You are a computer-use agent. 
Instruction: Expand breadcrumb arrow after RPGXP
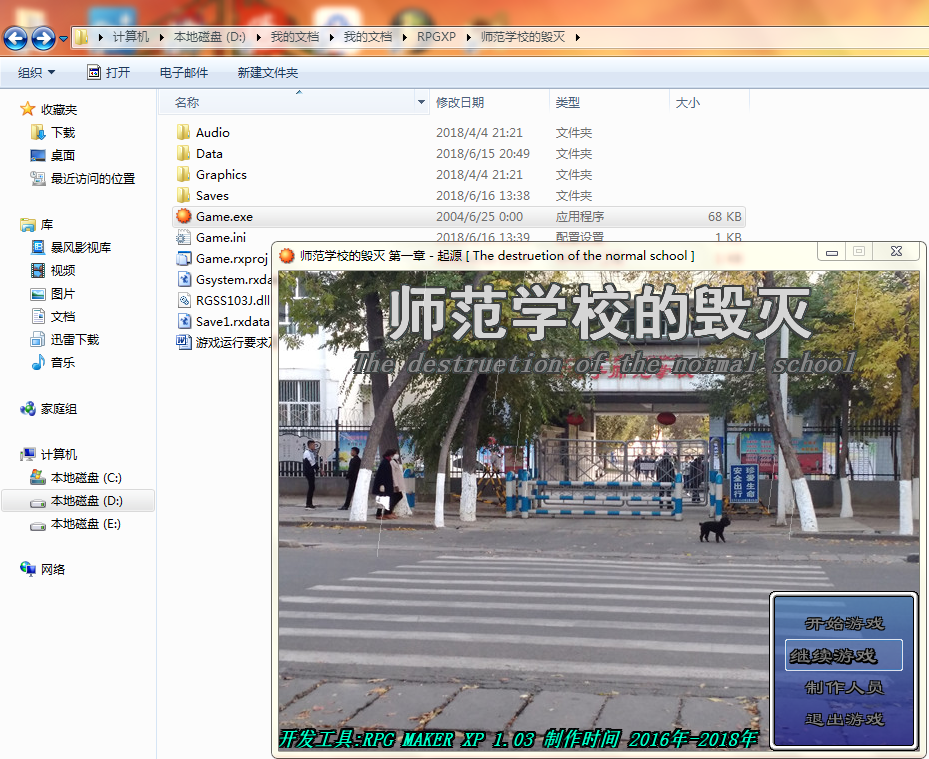coord(469,37)
